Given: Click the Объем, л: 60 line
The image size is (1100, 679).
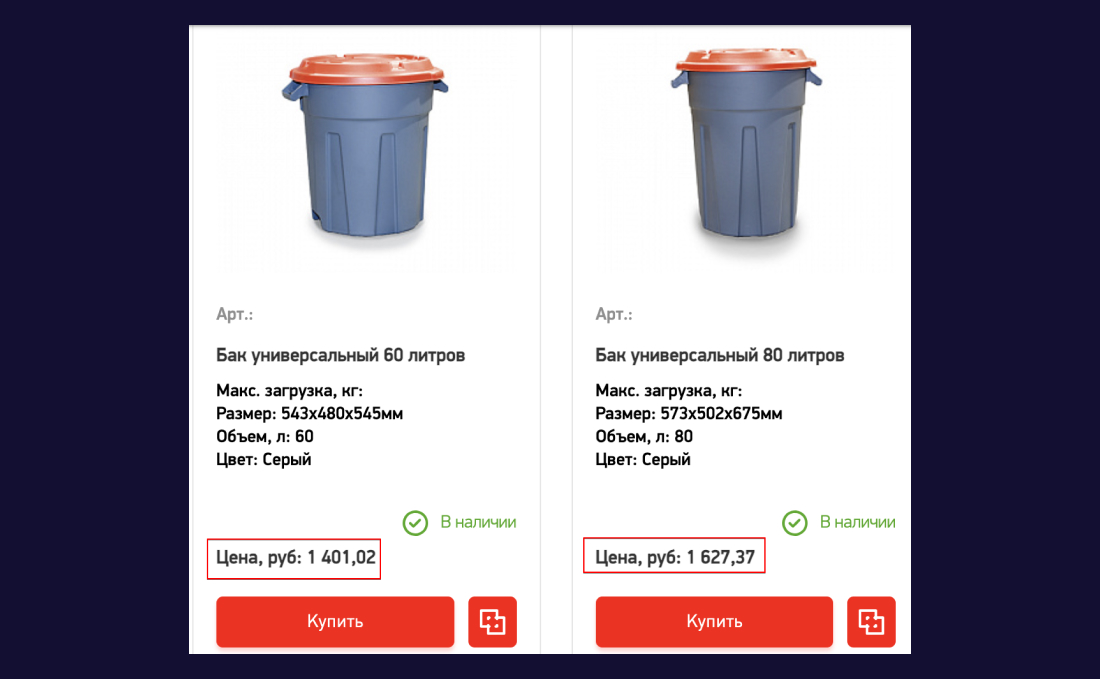Looking at the screenshot, I should pos(265,436).
